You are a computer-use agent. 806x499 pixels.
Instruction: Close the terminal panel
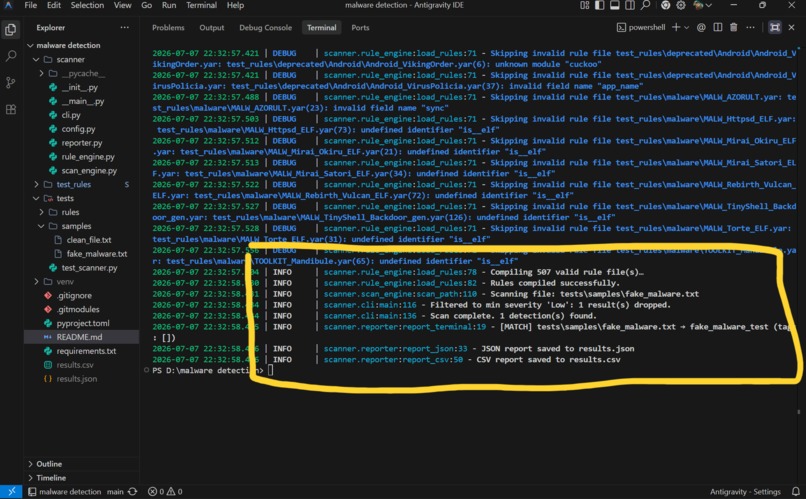click(x=792, y=27)
